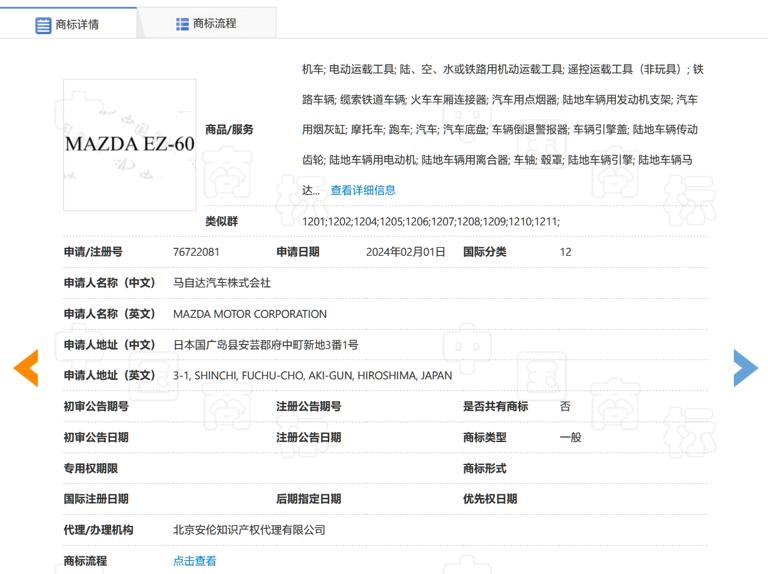Click the 类似群 label

click(221, 221)
